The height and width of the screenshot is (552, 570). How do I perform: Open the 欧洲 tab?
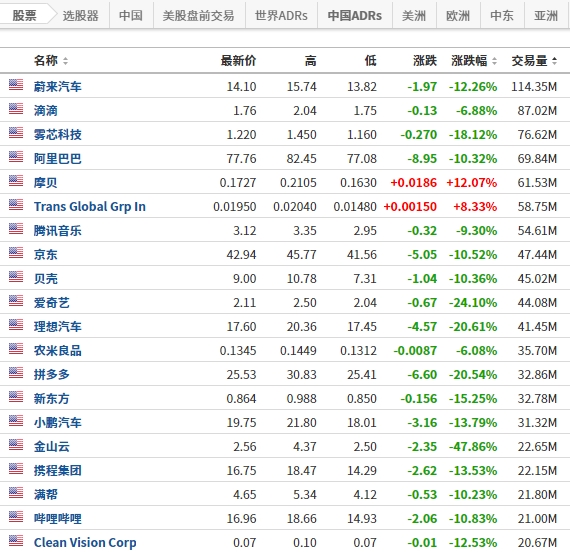458,16
